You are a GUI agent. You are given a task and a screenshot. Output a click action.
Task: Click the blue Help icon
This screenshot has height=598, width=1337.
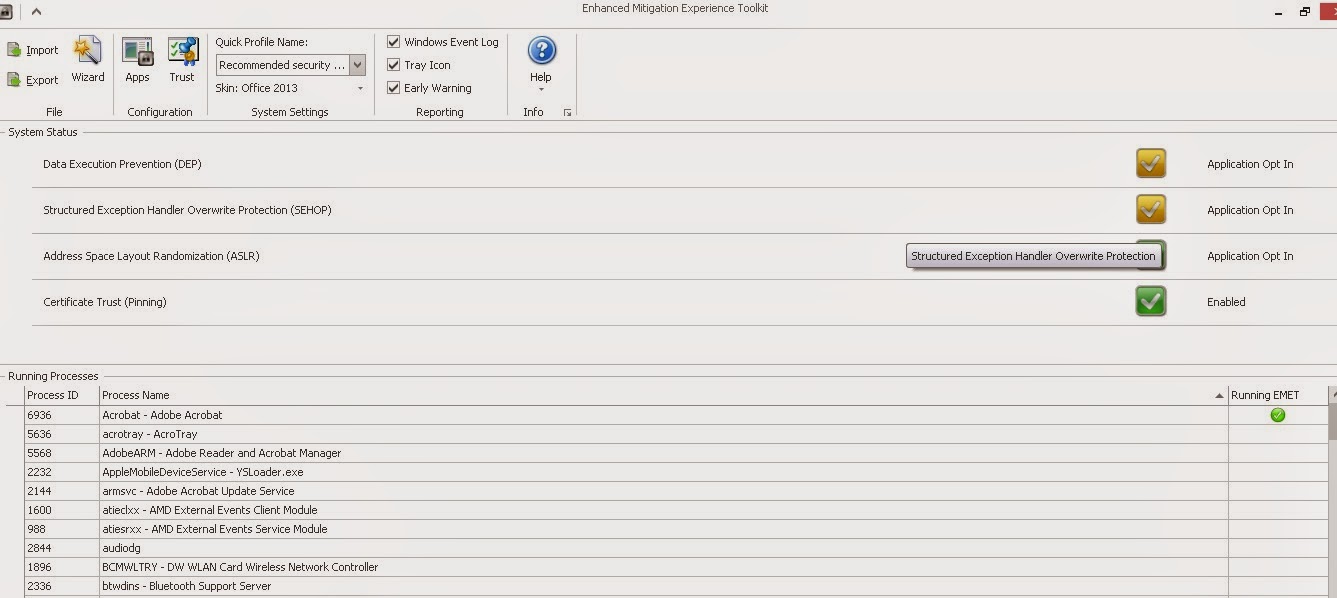(x=541, y=51)
